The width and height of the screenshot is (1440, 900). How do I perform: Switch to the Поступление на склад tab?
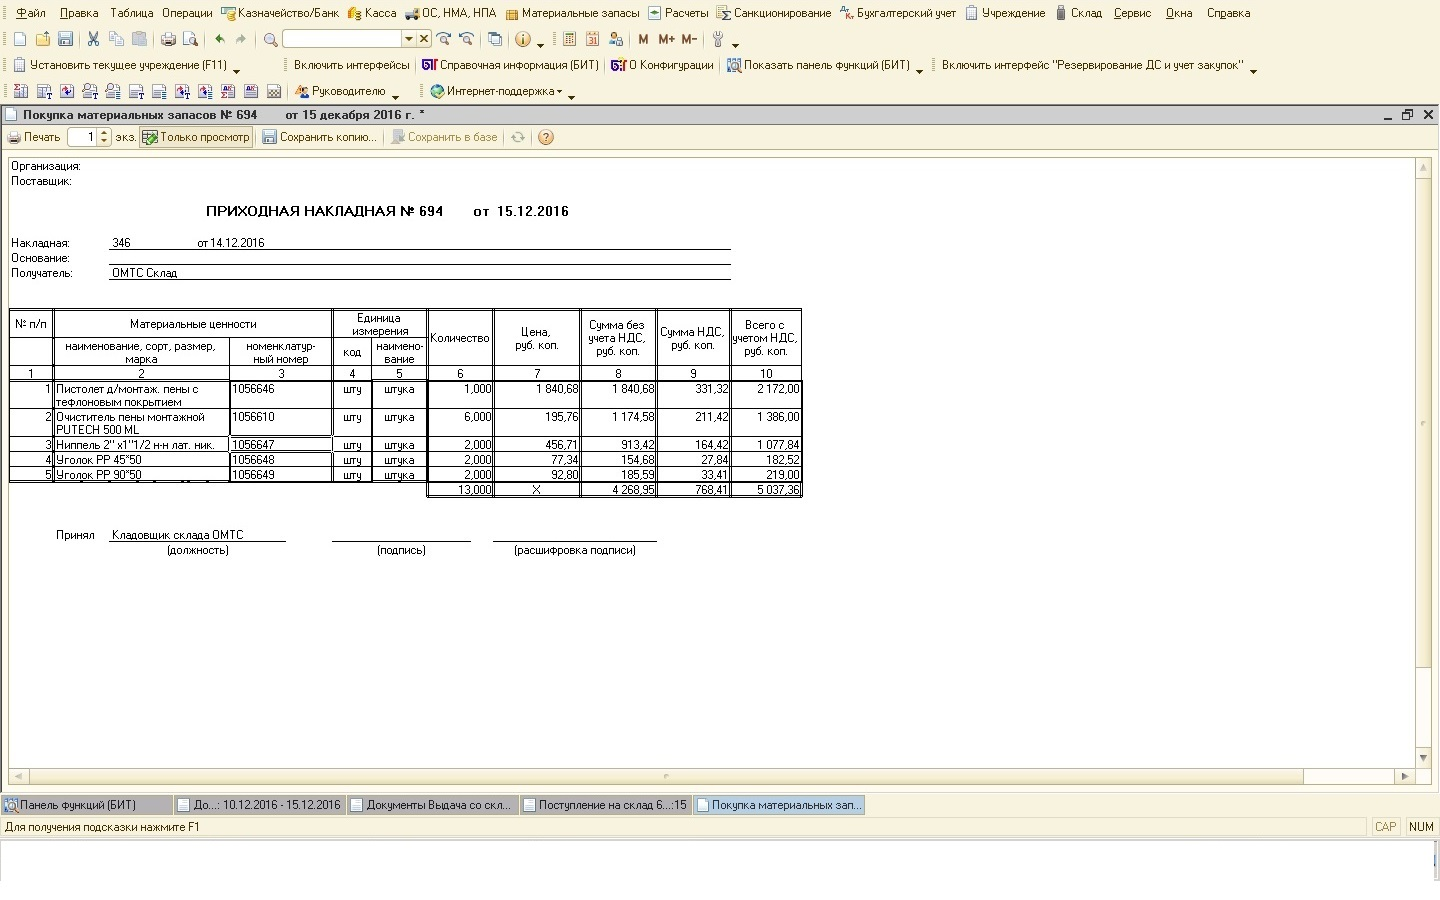pyautogui.click(x=605, y=805)
